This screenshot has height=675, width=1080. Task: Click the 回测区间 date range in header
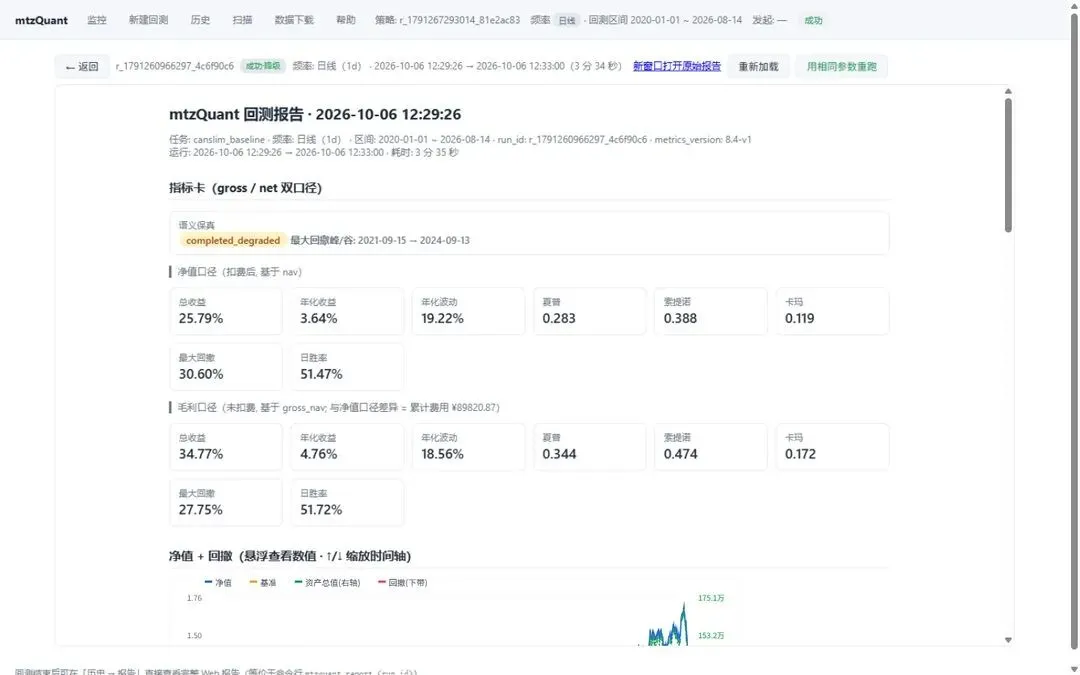pyautogui.click(x=665, y=20)
